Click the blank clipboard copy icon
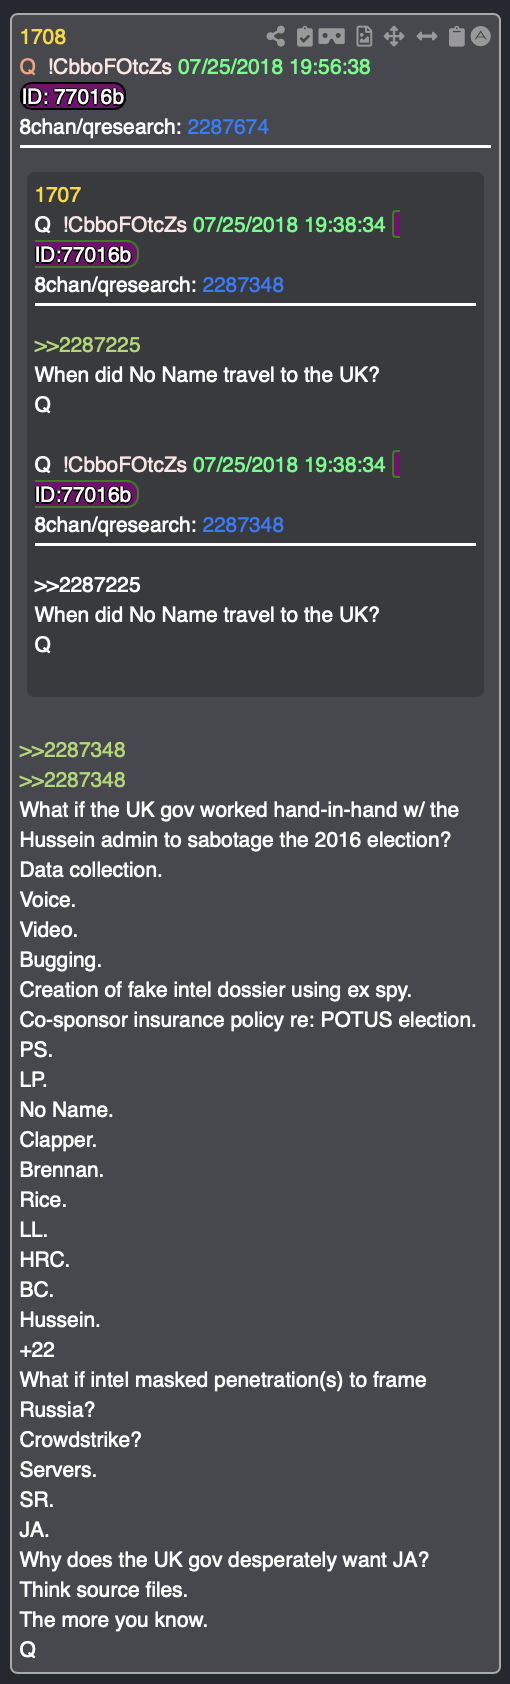The image size is (510, 1684). tap(456, 37)
